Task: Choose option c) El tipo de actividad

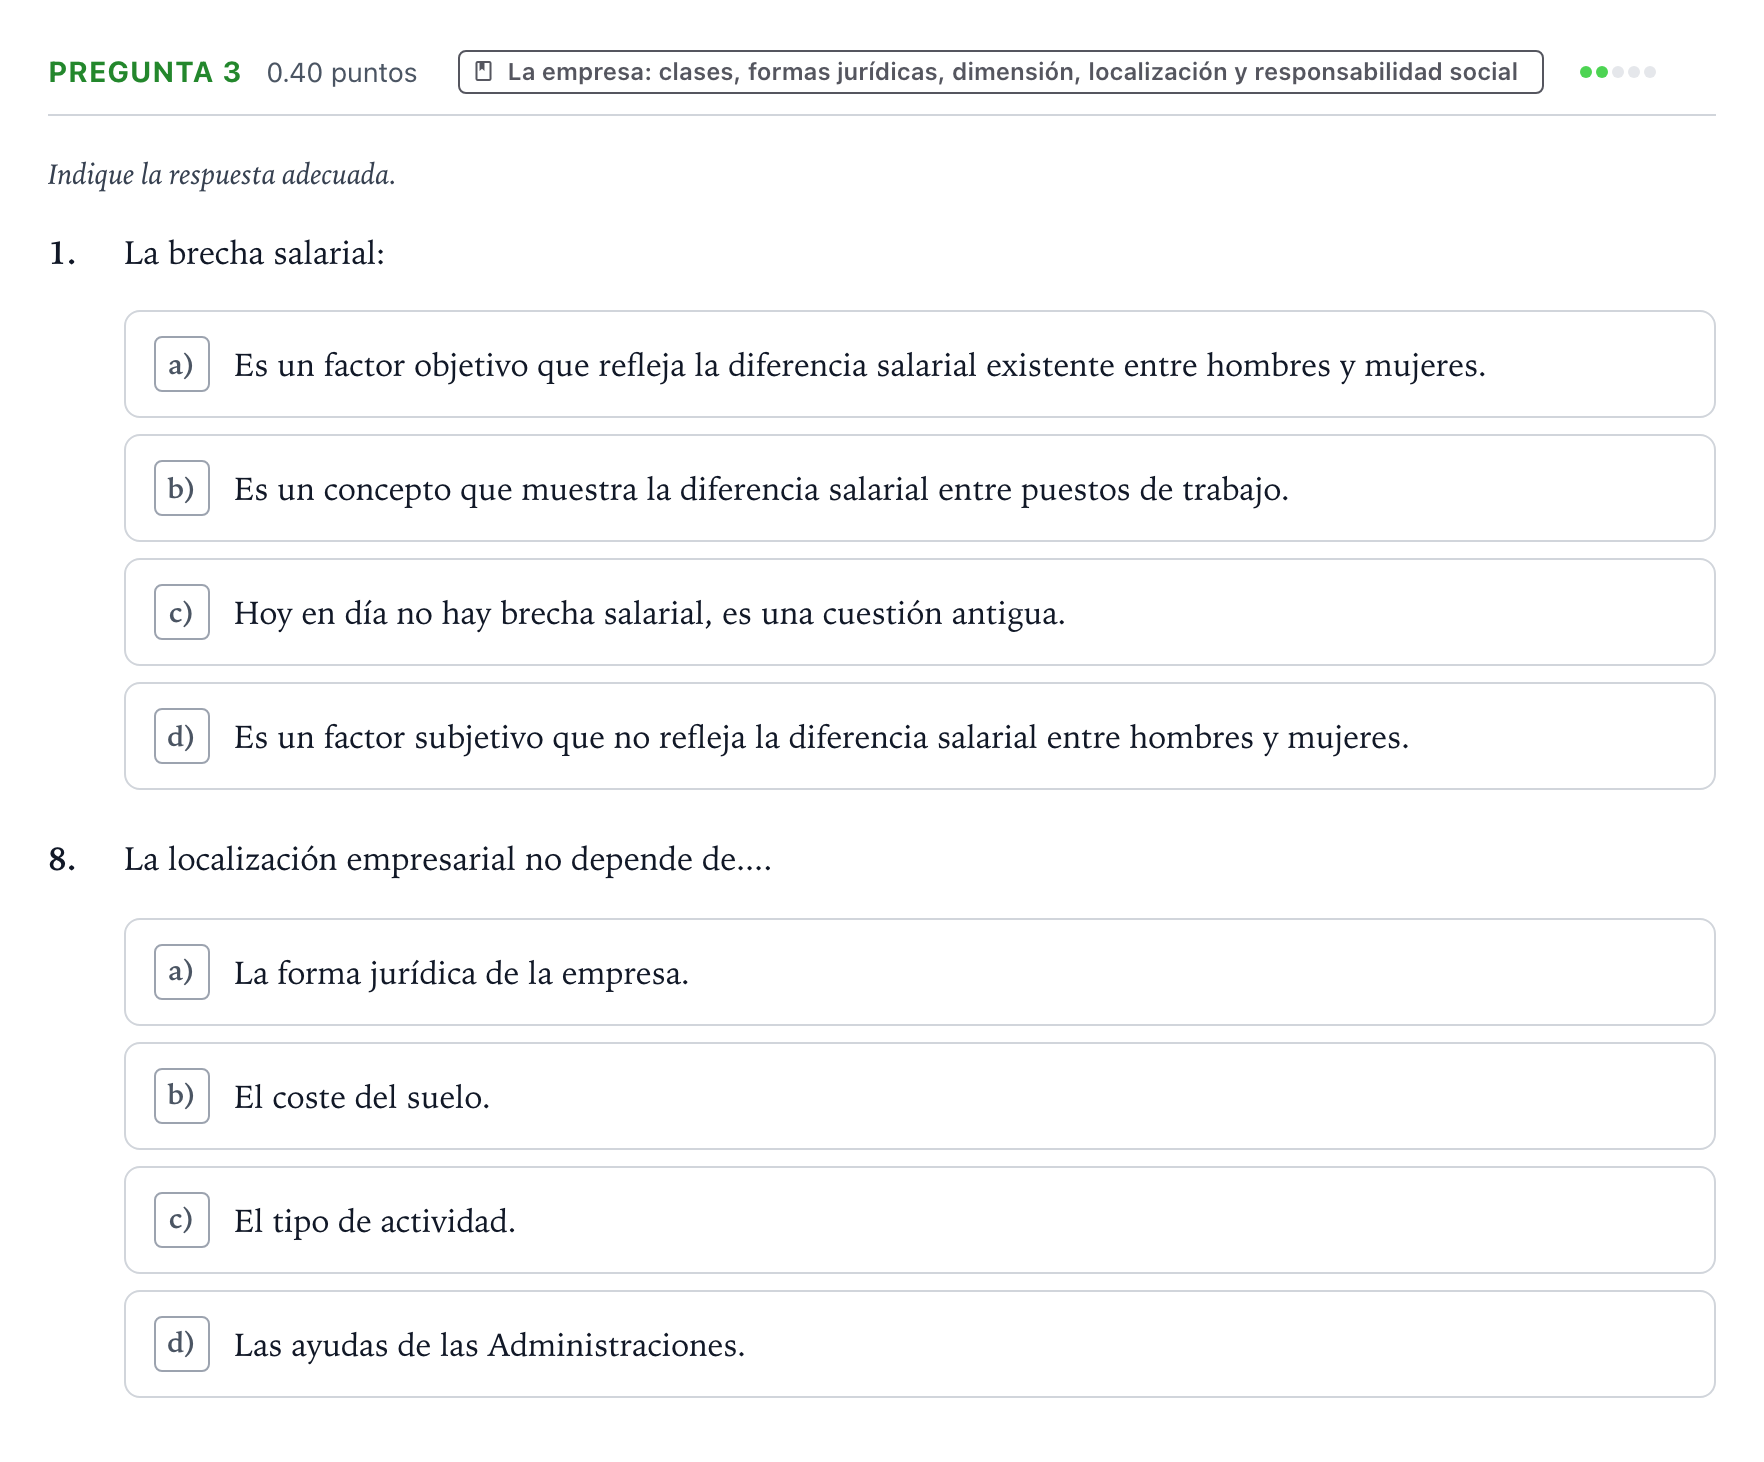Action: pos(919,1220)
